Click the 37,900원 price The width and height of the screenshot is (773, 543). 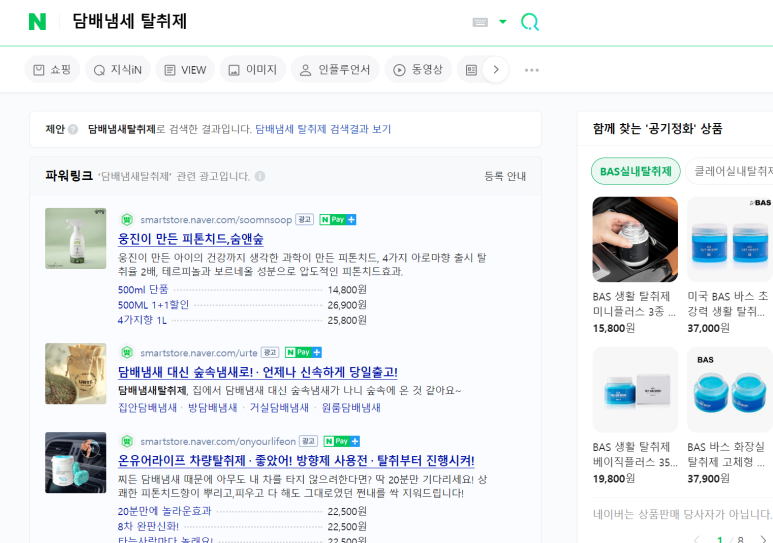tap(708, 478)
